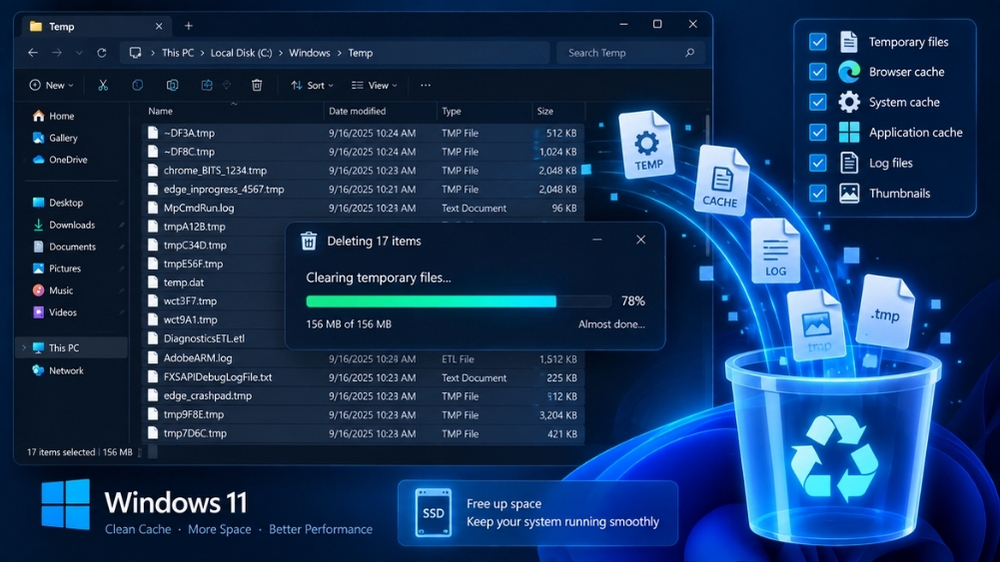Click the Windows 11 logo
Screen dimensions: 1000x562
66,504
